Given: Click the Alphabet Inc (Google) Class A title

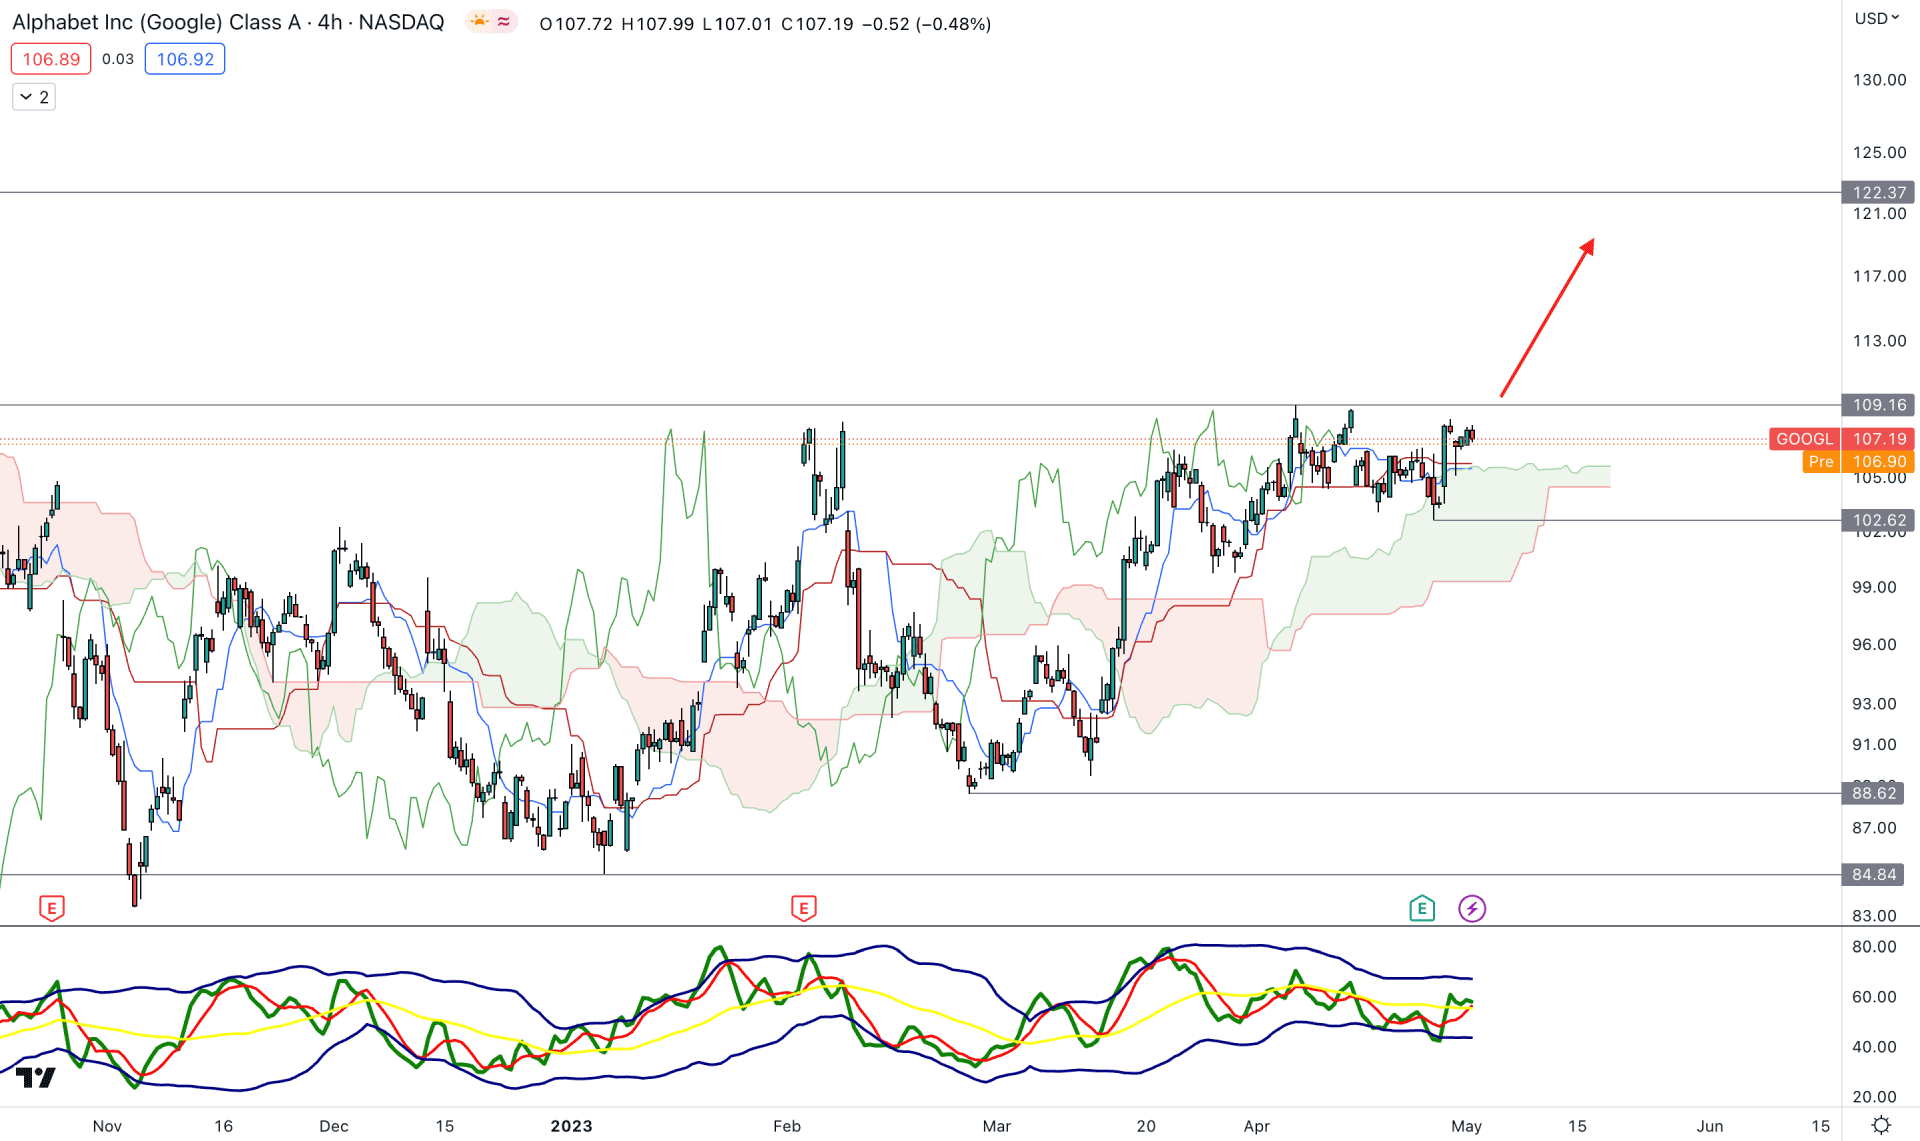Looking at the screenshot, I should (x=156, y=22).
